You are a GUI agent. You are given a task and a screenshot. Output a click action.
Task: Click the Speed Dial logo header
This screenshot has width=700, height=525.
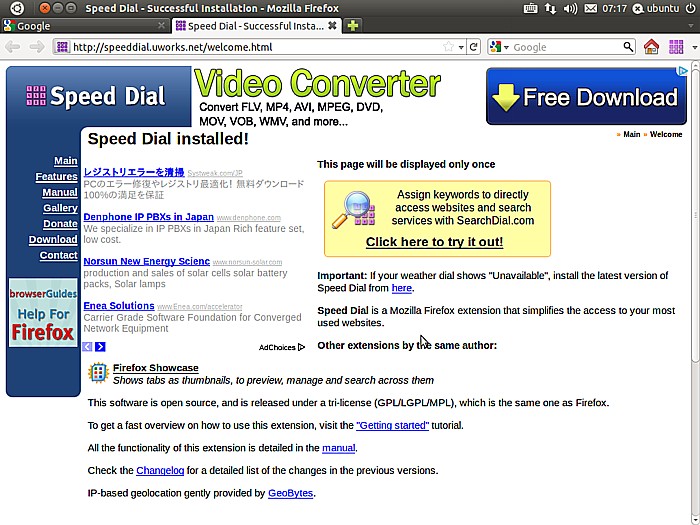tap(96, 96)
